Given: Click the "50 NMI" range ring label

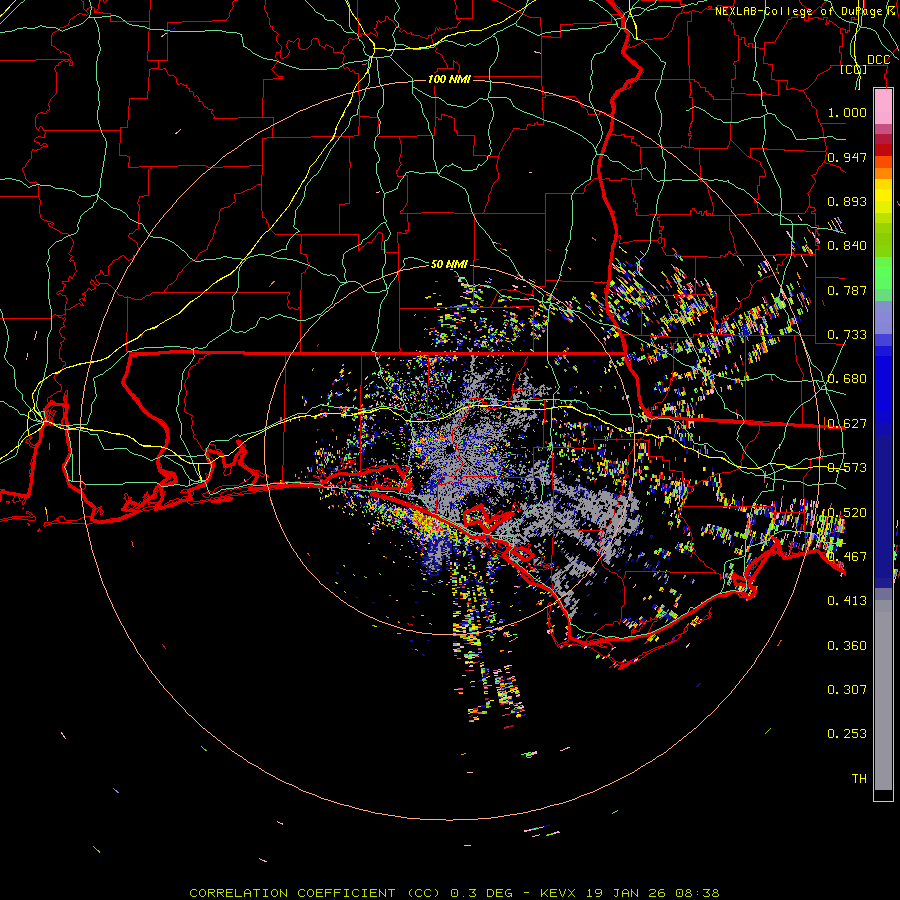Looking at the screenshot, I should [x=449, y=264].
